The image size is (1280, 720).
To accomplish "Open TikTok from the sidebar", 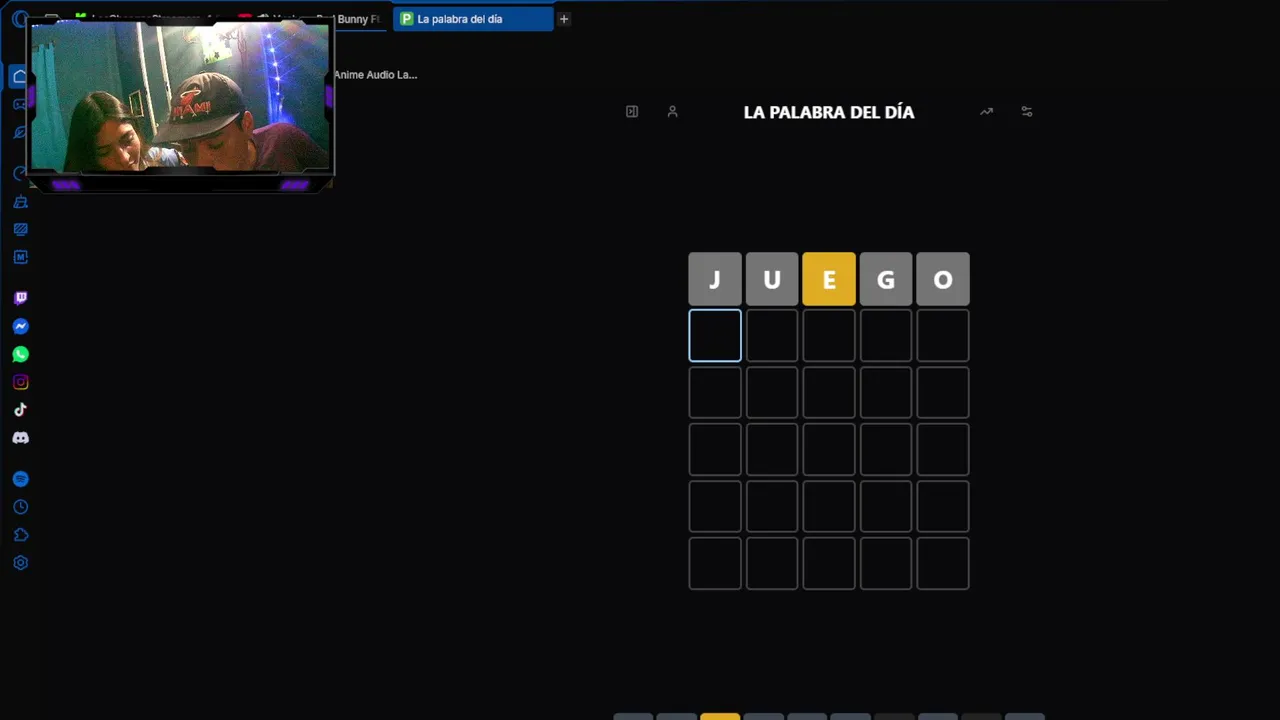I will [x=20, y=410].
